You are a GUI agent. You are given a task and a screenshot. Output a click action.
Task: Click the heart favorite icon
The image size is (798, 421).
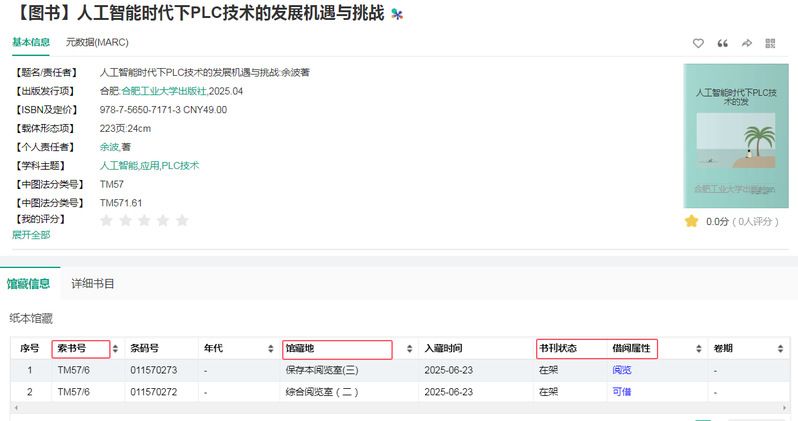click(x=699, y=43)
